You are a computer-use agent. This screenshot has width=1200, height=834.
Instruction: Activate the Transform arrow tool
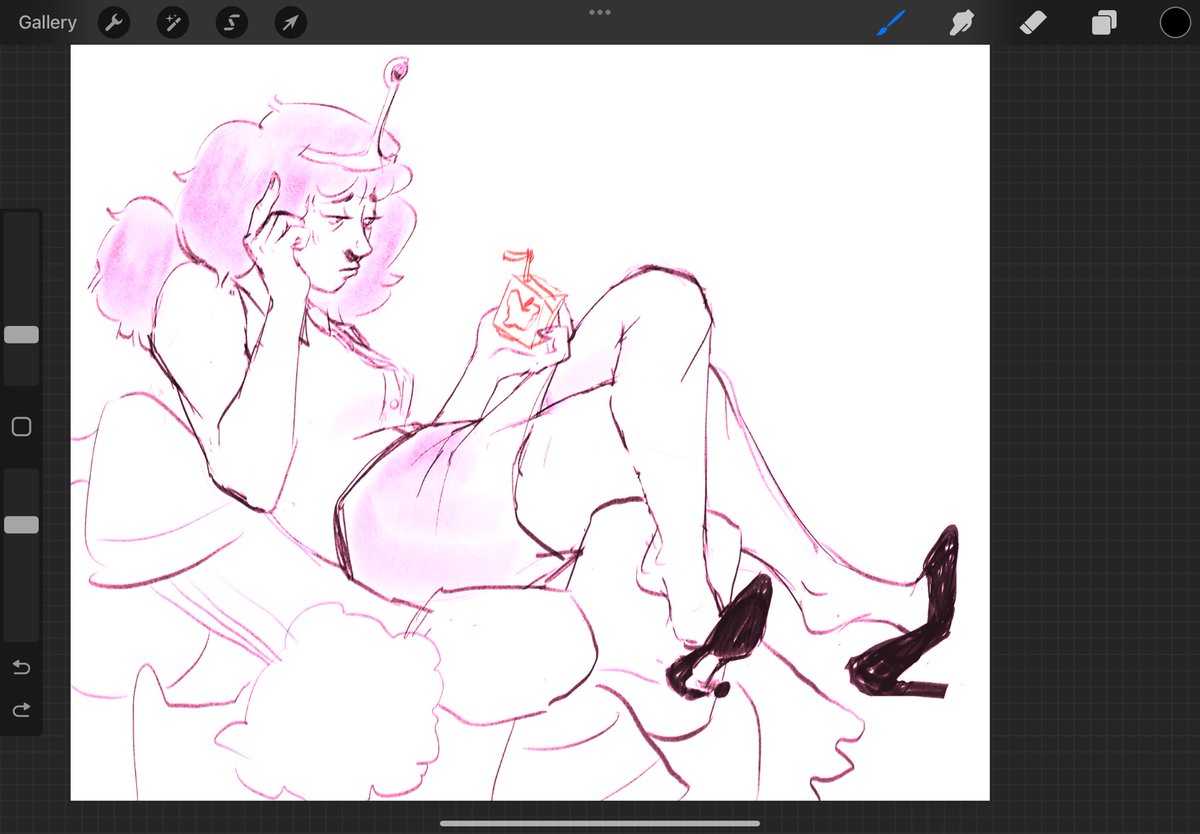291,22
